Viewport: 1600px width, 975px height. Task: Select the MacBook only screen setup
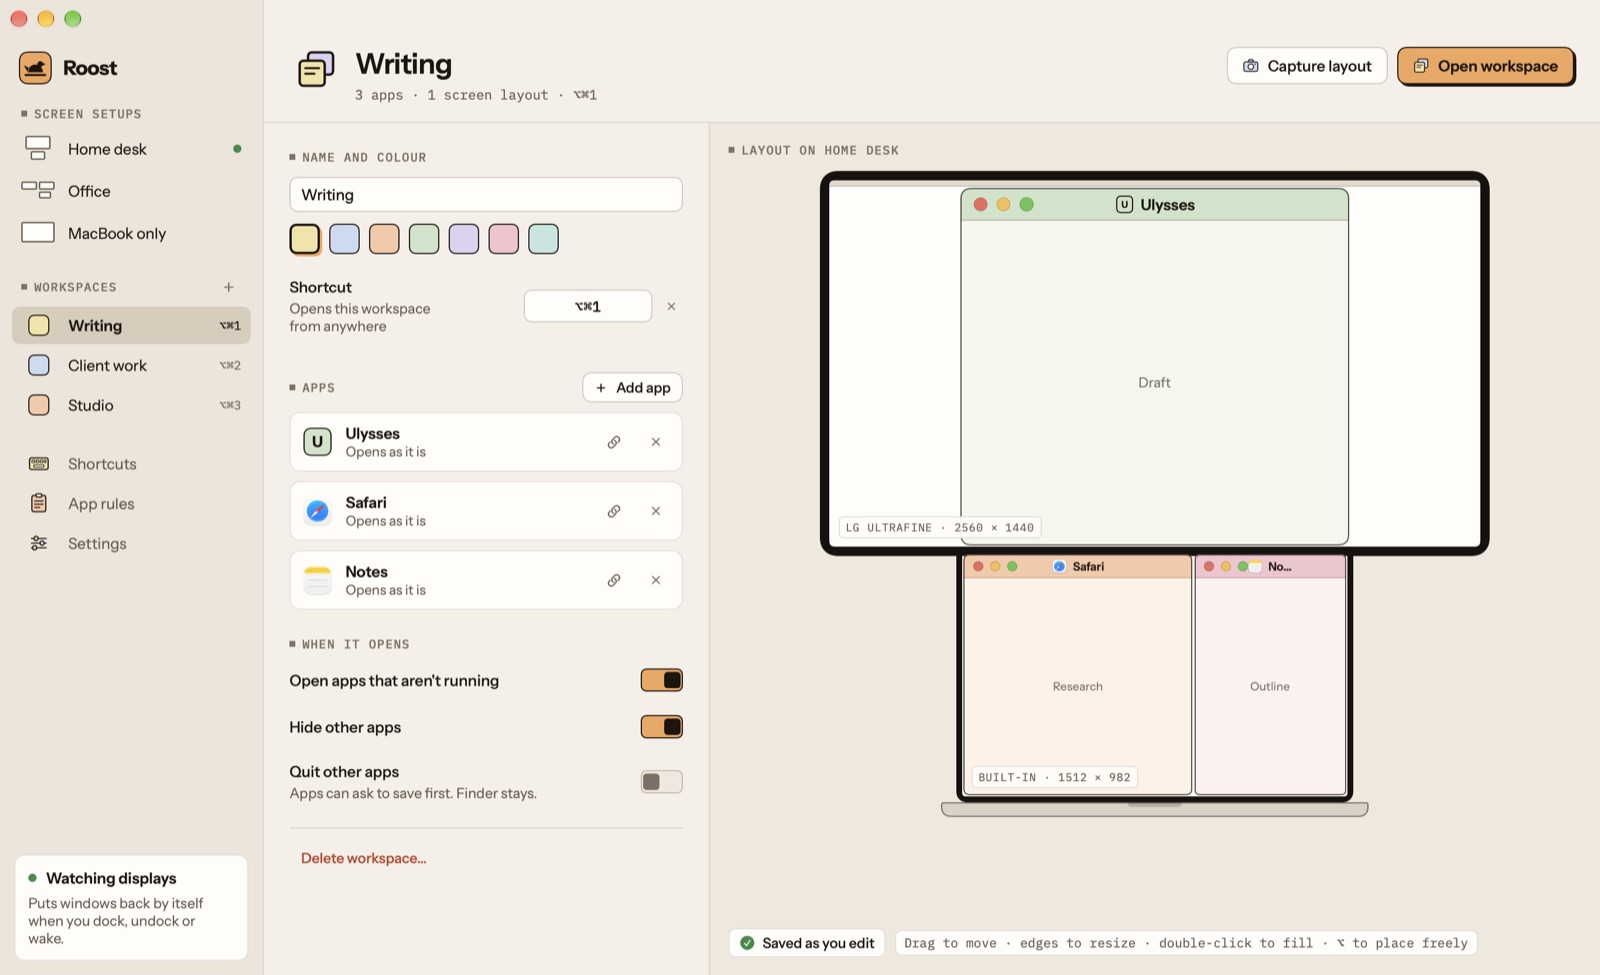131,233
